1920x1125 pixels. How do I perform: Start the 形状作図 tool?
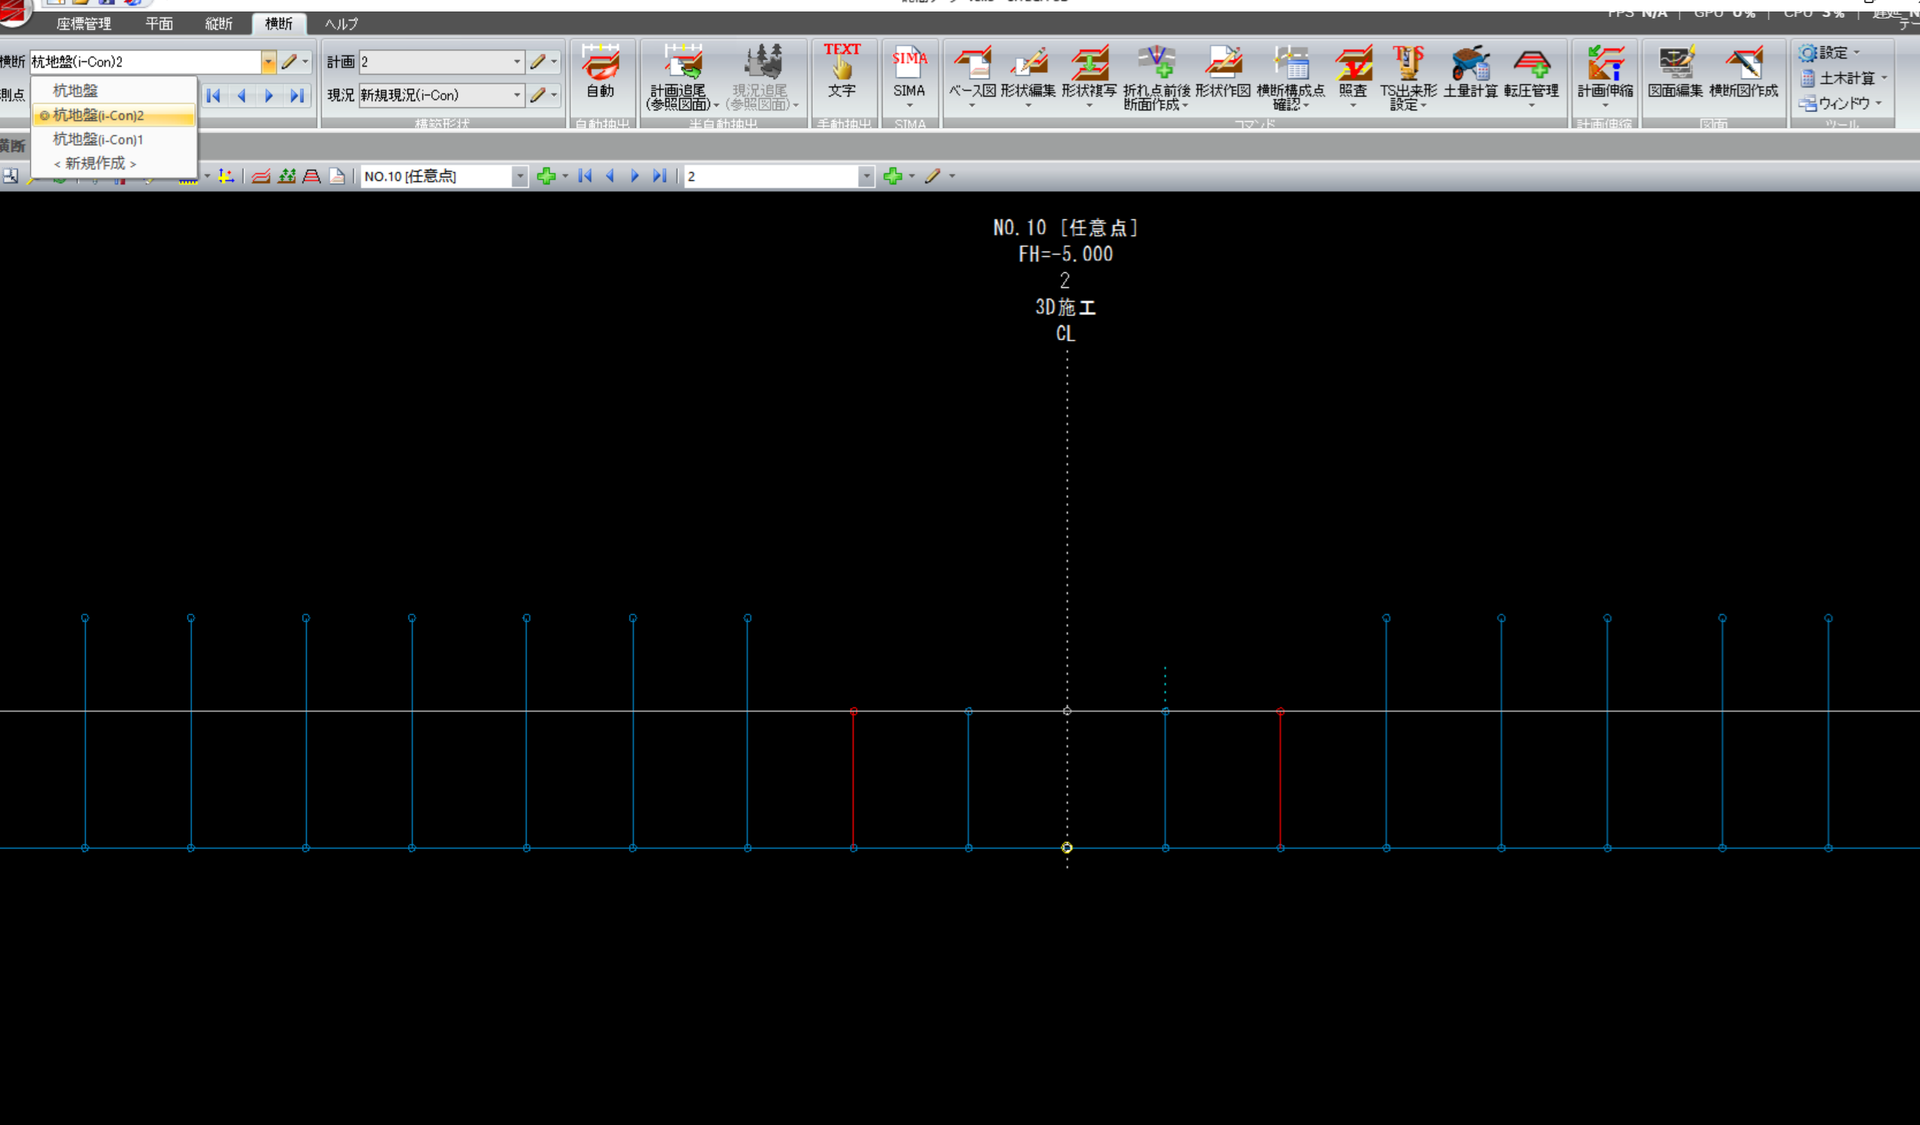(x=1222, y=72)
